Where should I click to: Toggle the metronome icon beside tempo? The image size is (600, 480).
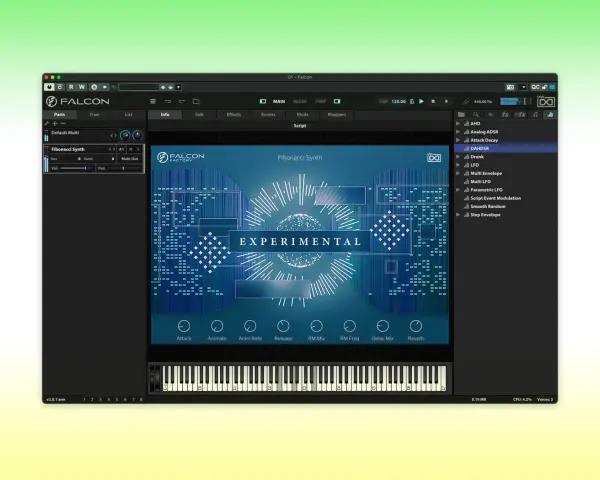pyautogui.click(x=412, y=101)
